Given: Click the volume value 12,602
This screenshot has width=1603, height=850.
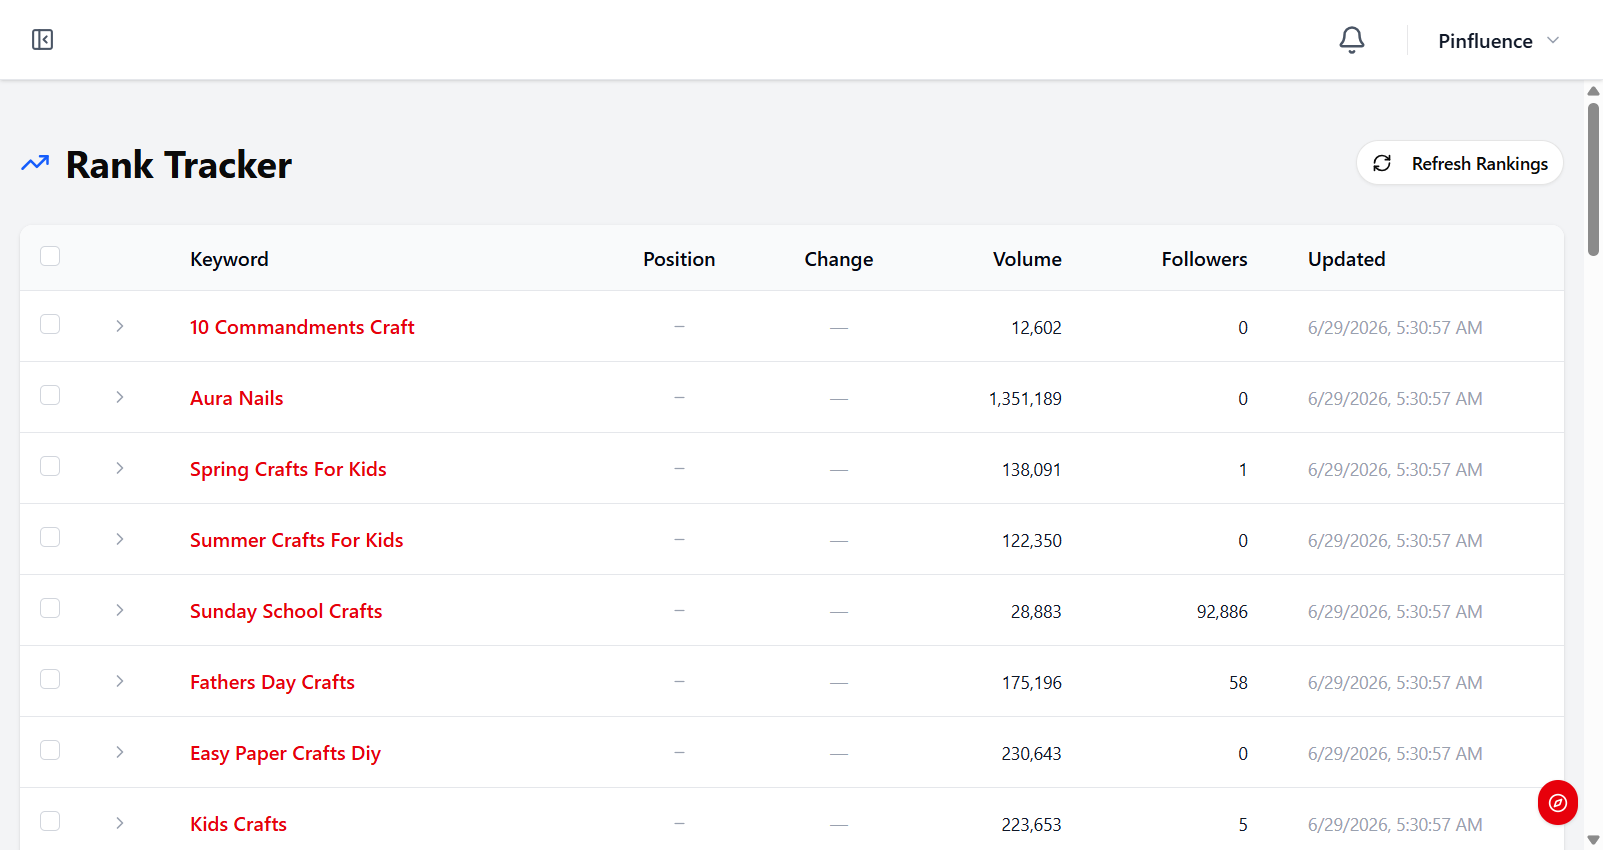Looking at the screenshot, I should pos(1036,328).
